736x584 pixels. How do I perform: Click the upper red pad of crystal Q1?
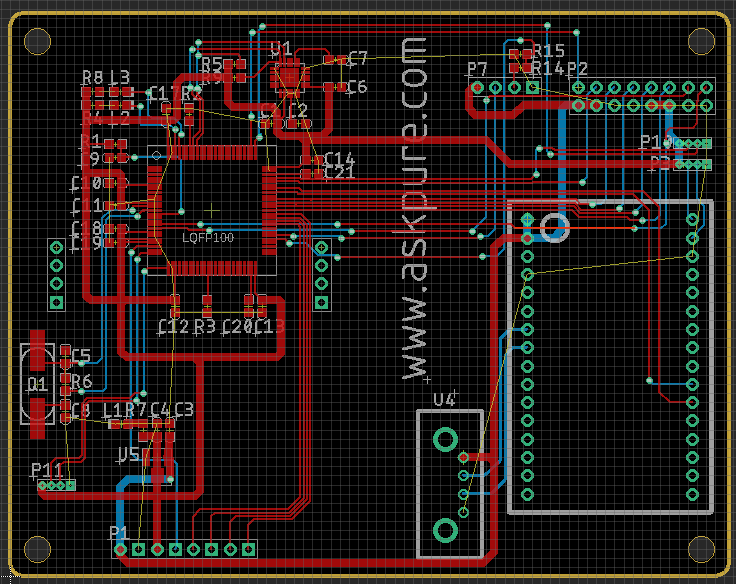(x=38, y=350)
